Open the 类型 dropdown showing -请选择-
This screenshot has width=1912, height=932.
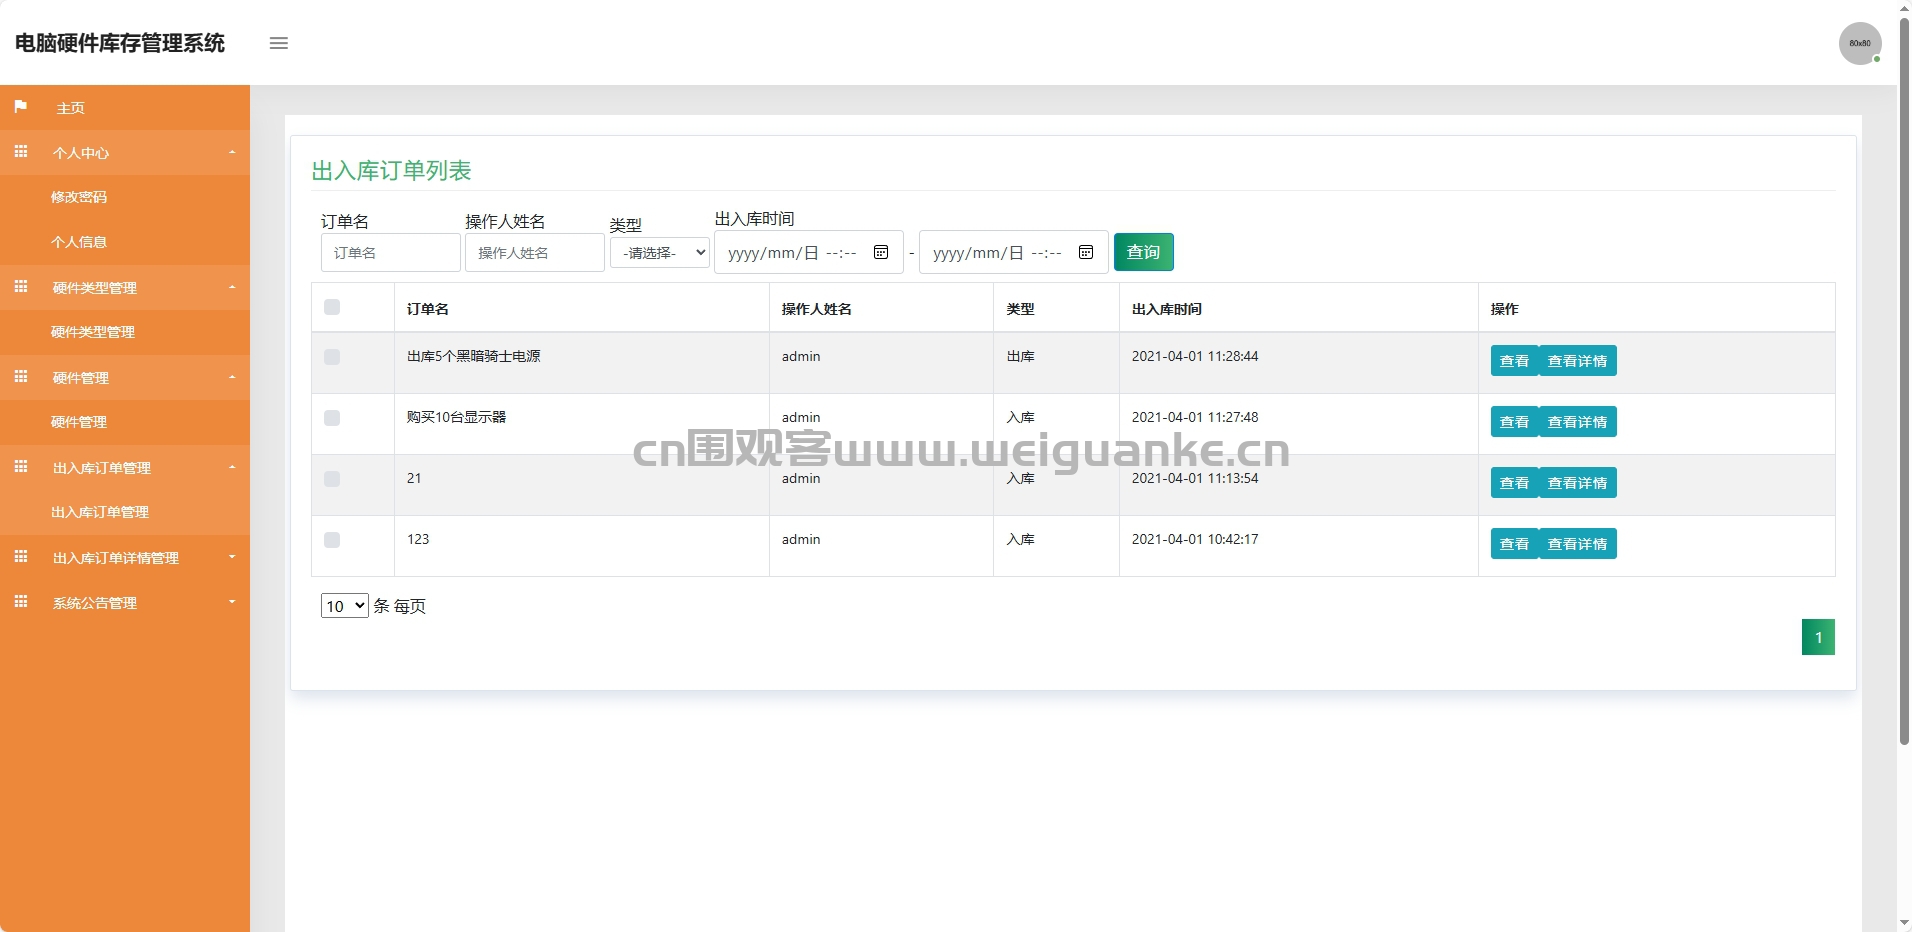pyautogui.click(x=659, y=252)
